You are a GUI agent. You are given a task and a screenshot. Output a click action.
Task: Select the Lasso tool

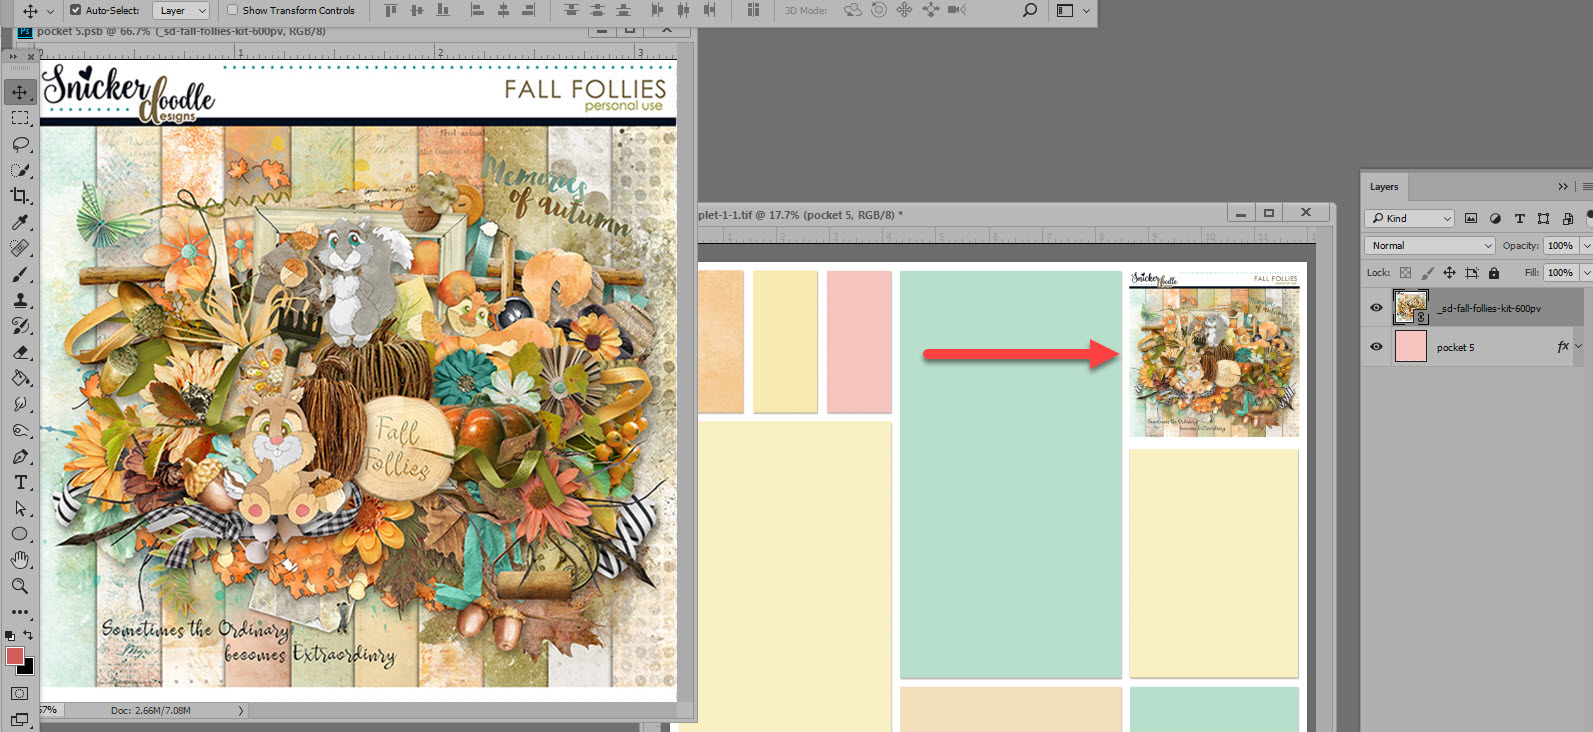point(20,144)
